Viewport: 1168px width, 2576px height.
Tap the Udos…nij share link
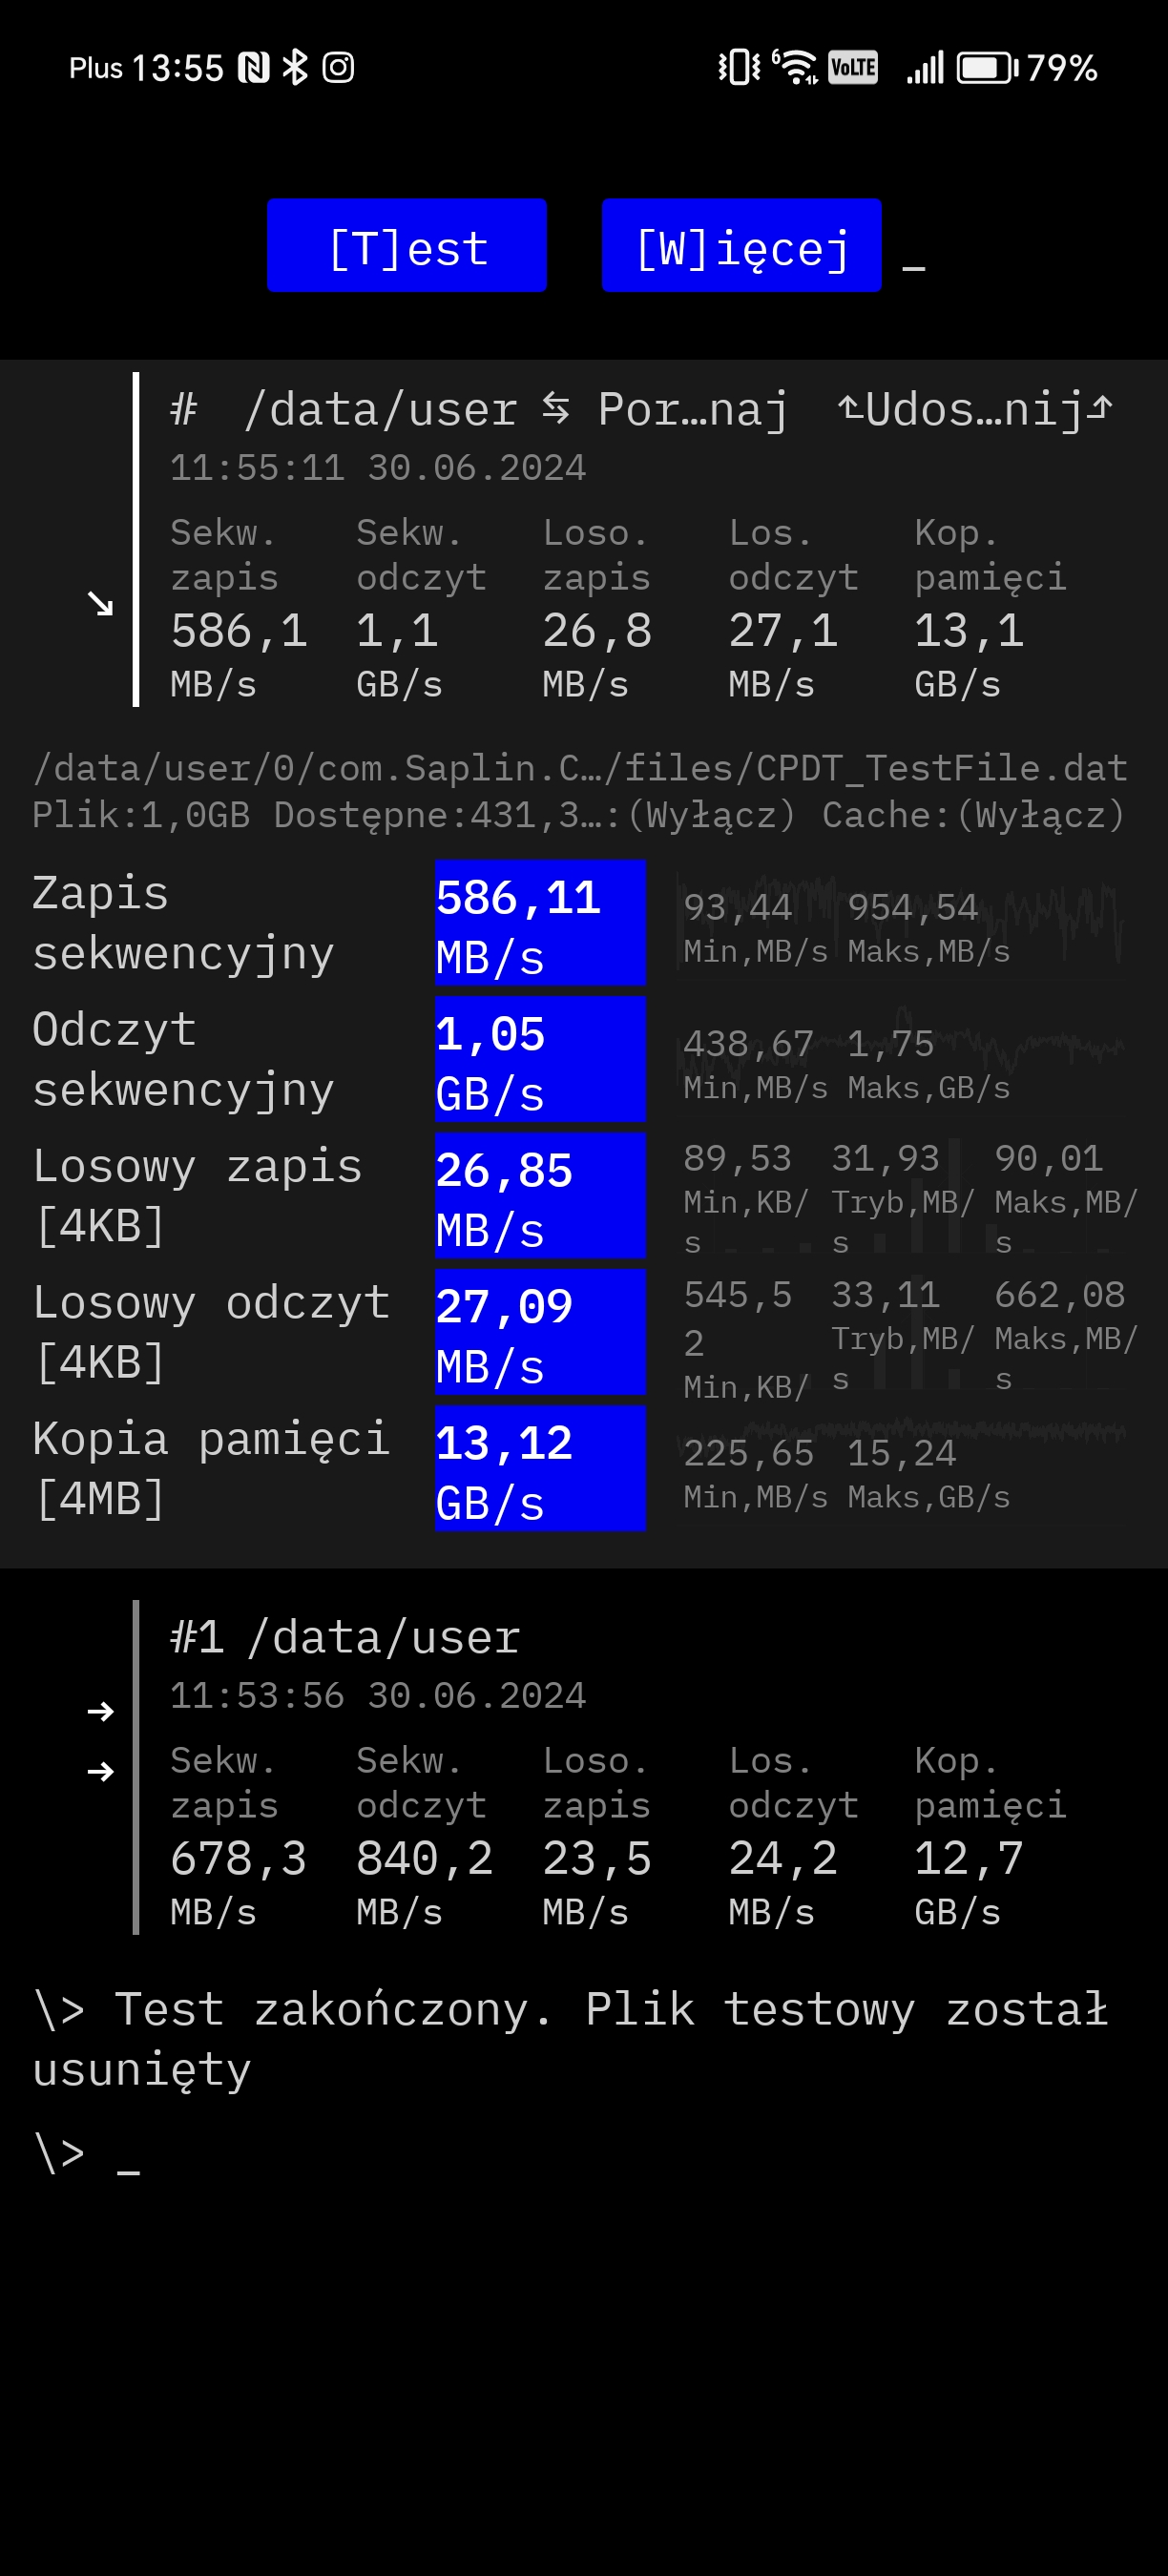[x=975, y=409]
